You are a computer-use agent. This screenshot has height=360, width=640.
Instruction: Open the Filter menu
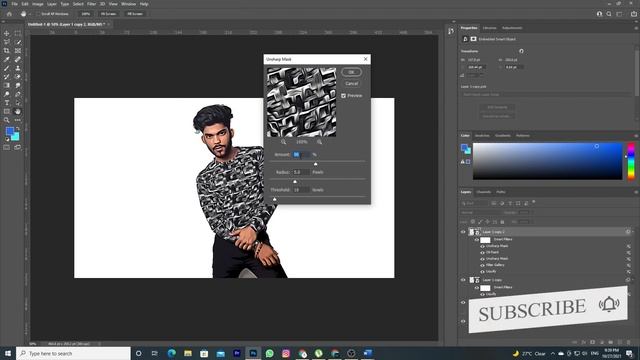91,4
